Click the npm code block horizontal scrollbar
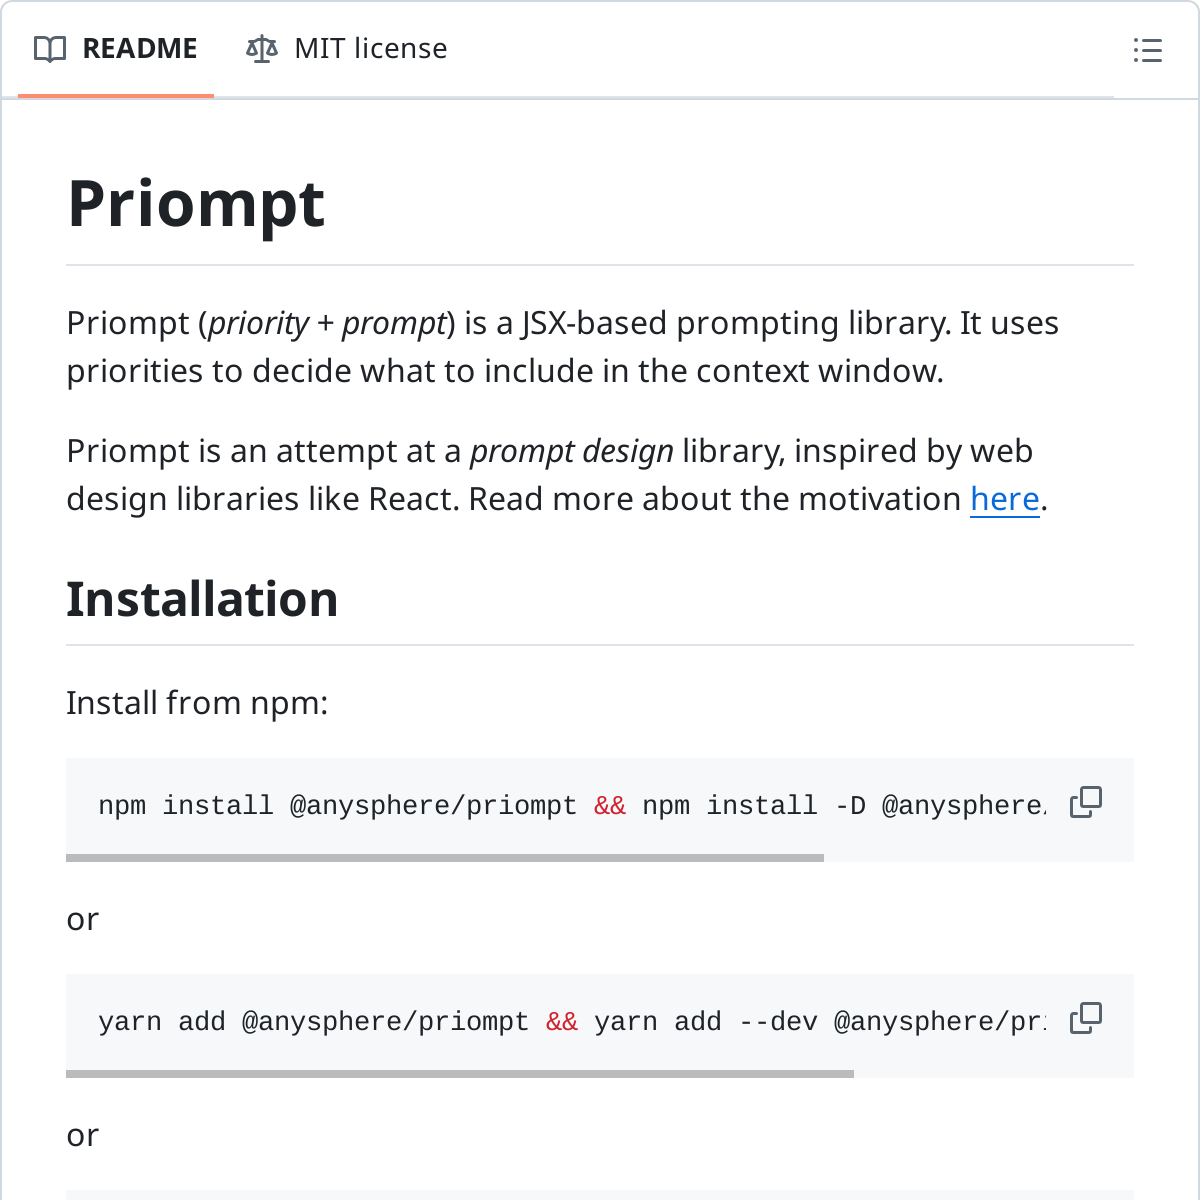The height and width of the screenshot is (1200, 1200). [444, 858]
